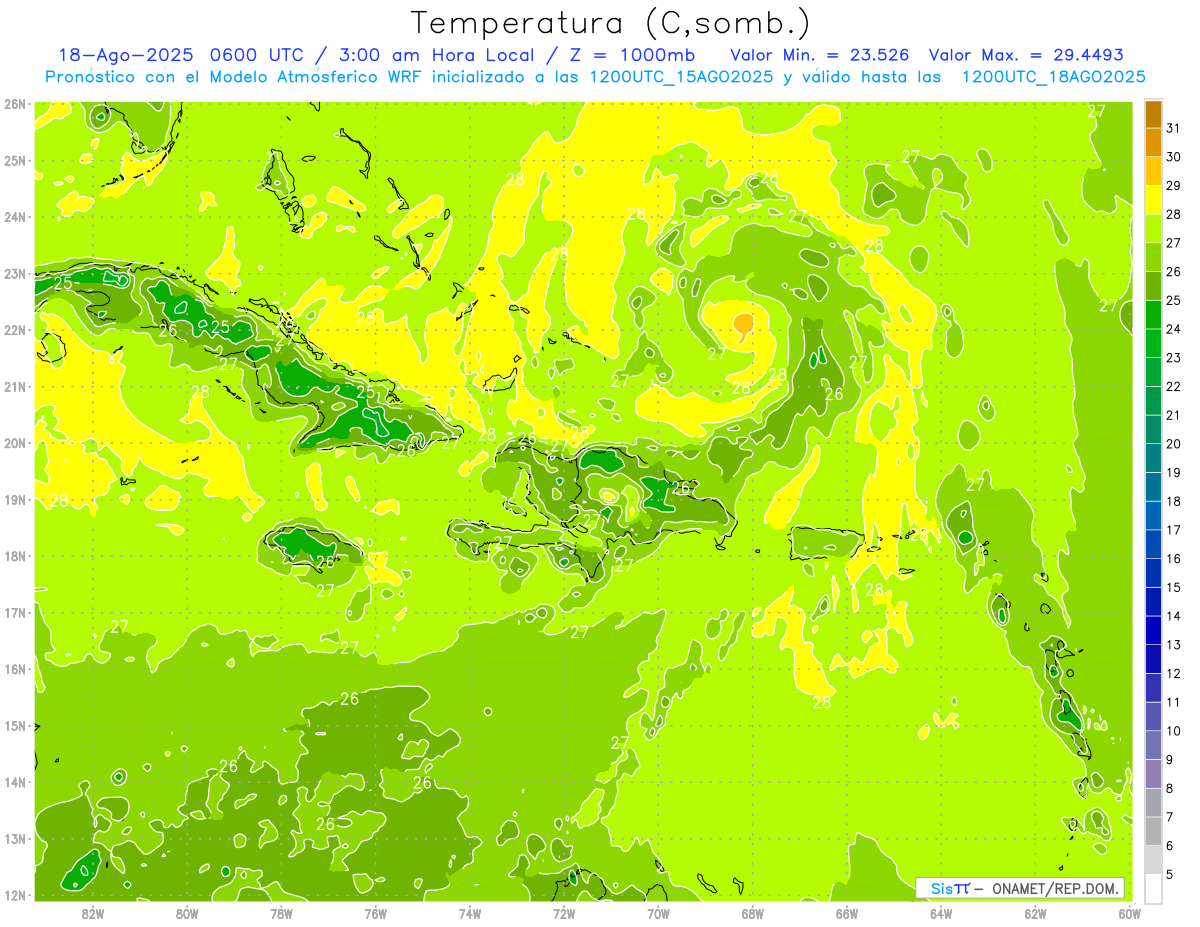Click the 15N latitude axis label
The height and width of the screenshot is (927, 1200).
(15, 725)
